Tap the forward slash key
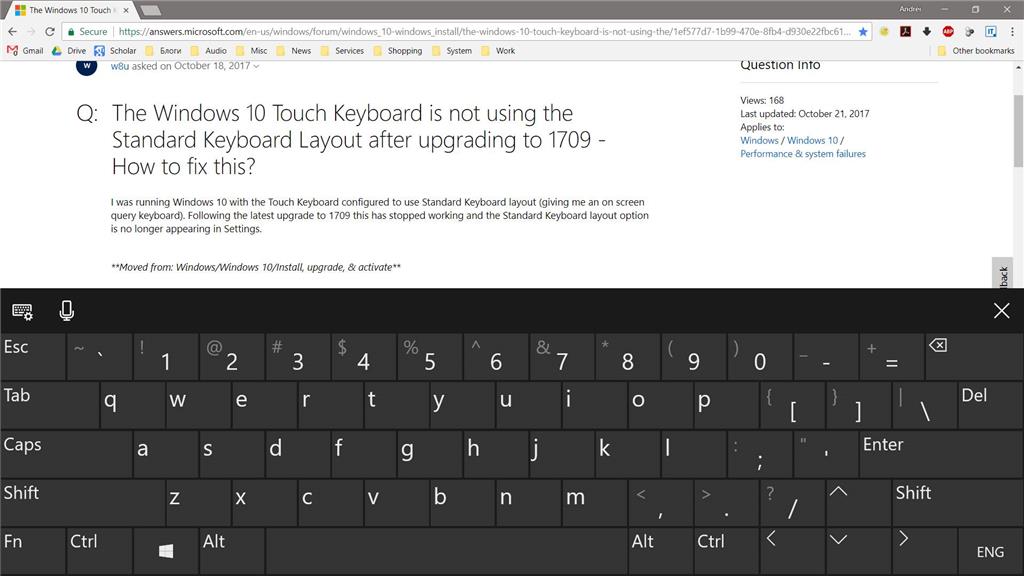1024x576 pixels. point(792,502)
